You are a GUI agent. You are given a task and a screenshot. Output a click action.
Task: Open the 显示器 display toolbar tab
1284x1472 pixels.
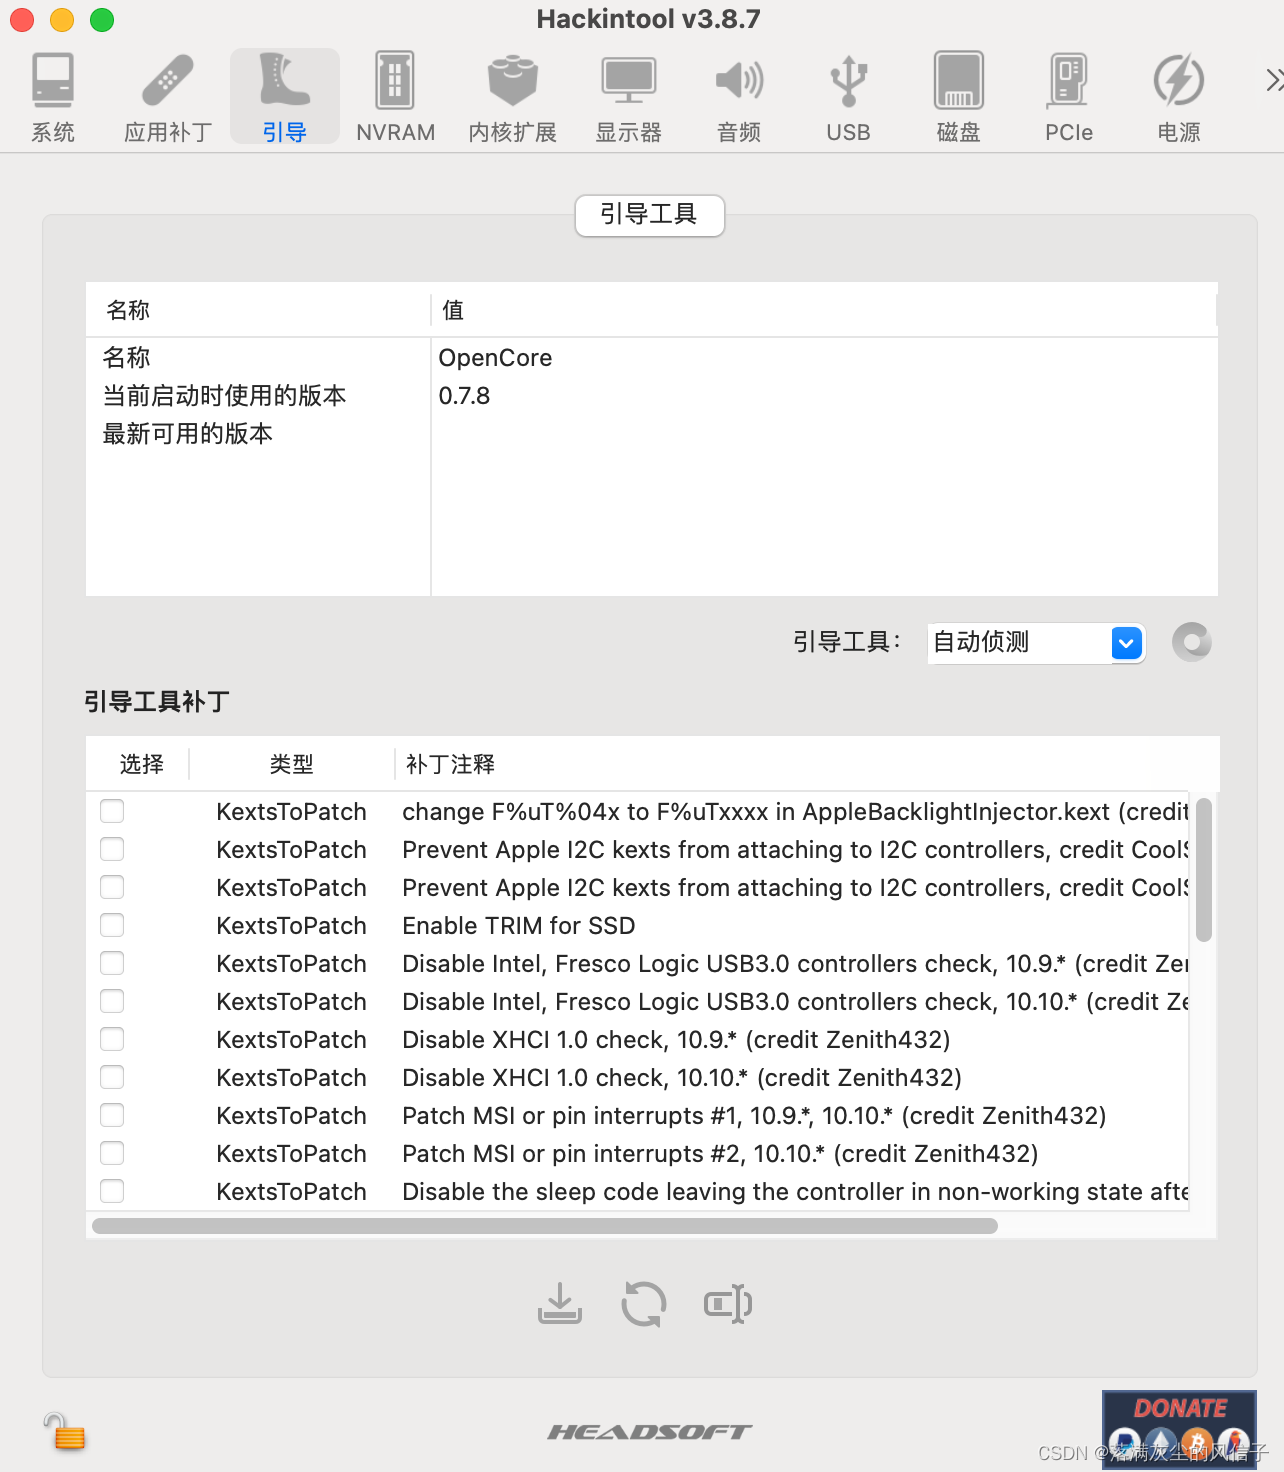(x=628, y=97)
